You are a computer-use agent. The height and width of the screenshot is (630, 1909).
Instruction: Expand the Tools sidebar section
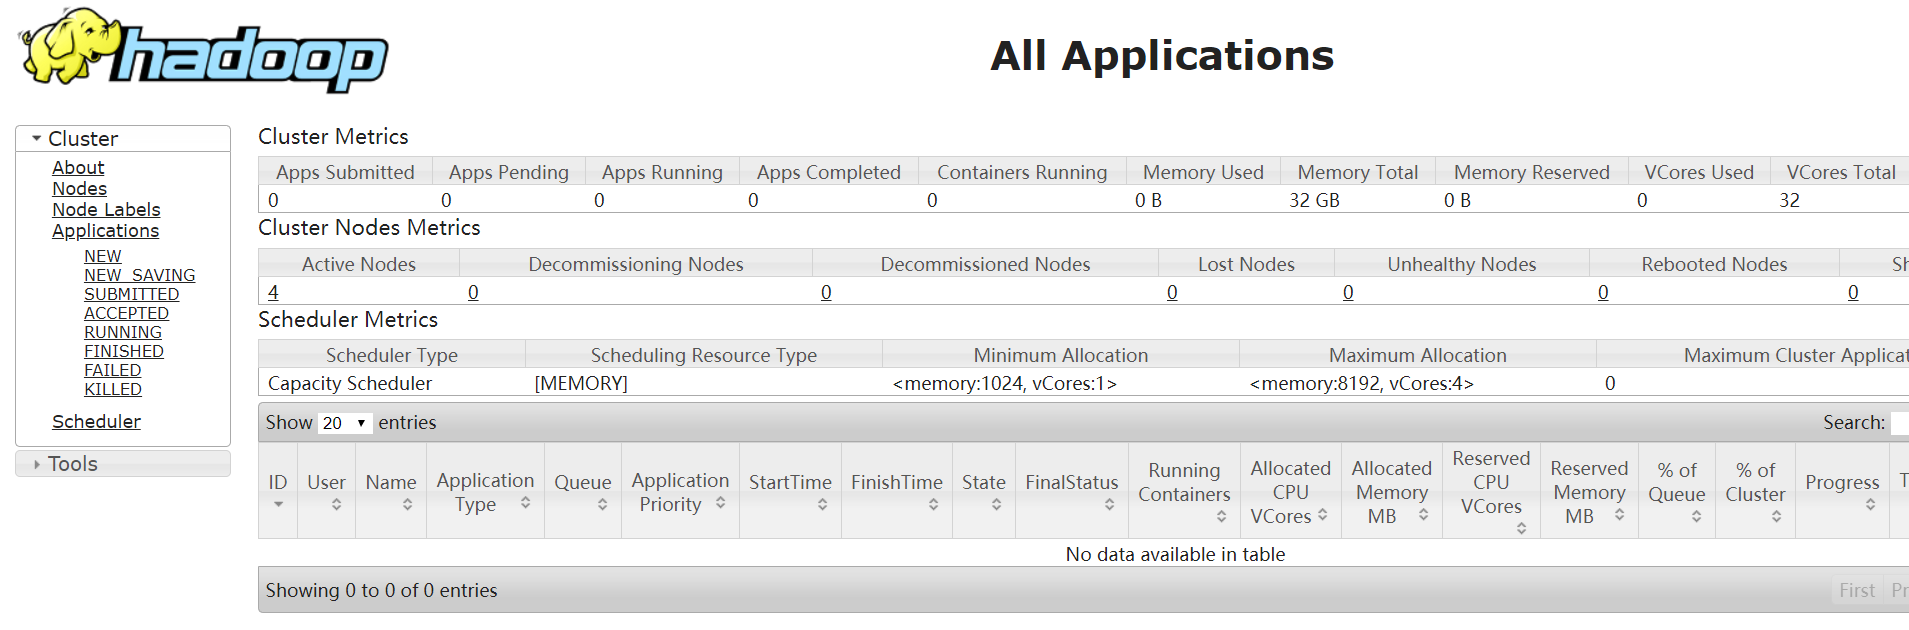pos(123,464)
